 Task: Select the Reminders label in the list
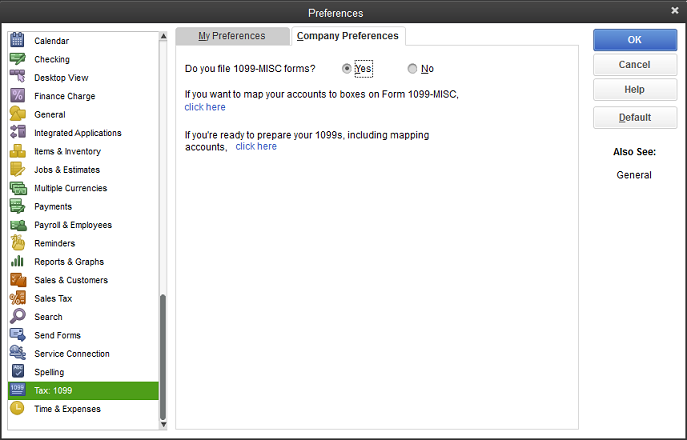[x=55, y=243]
